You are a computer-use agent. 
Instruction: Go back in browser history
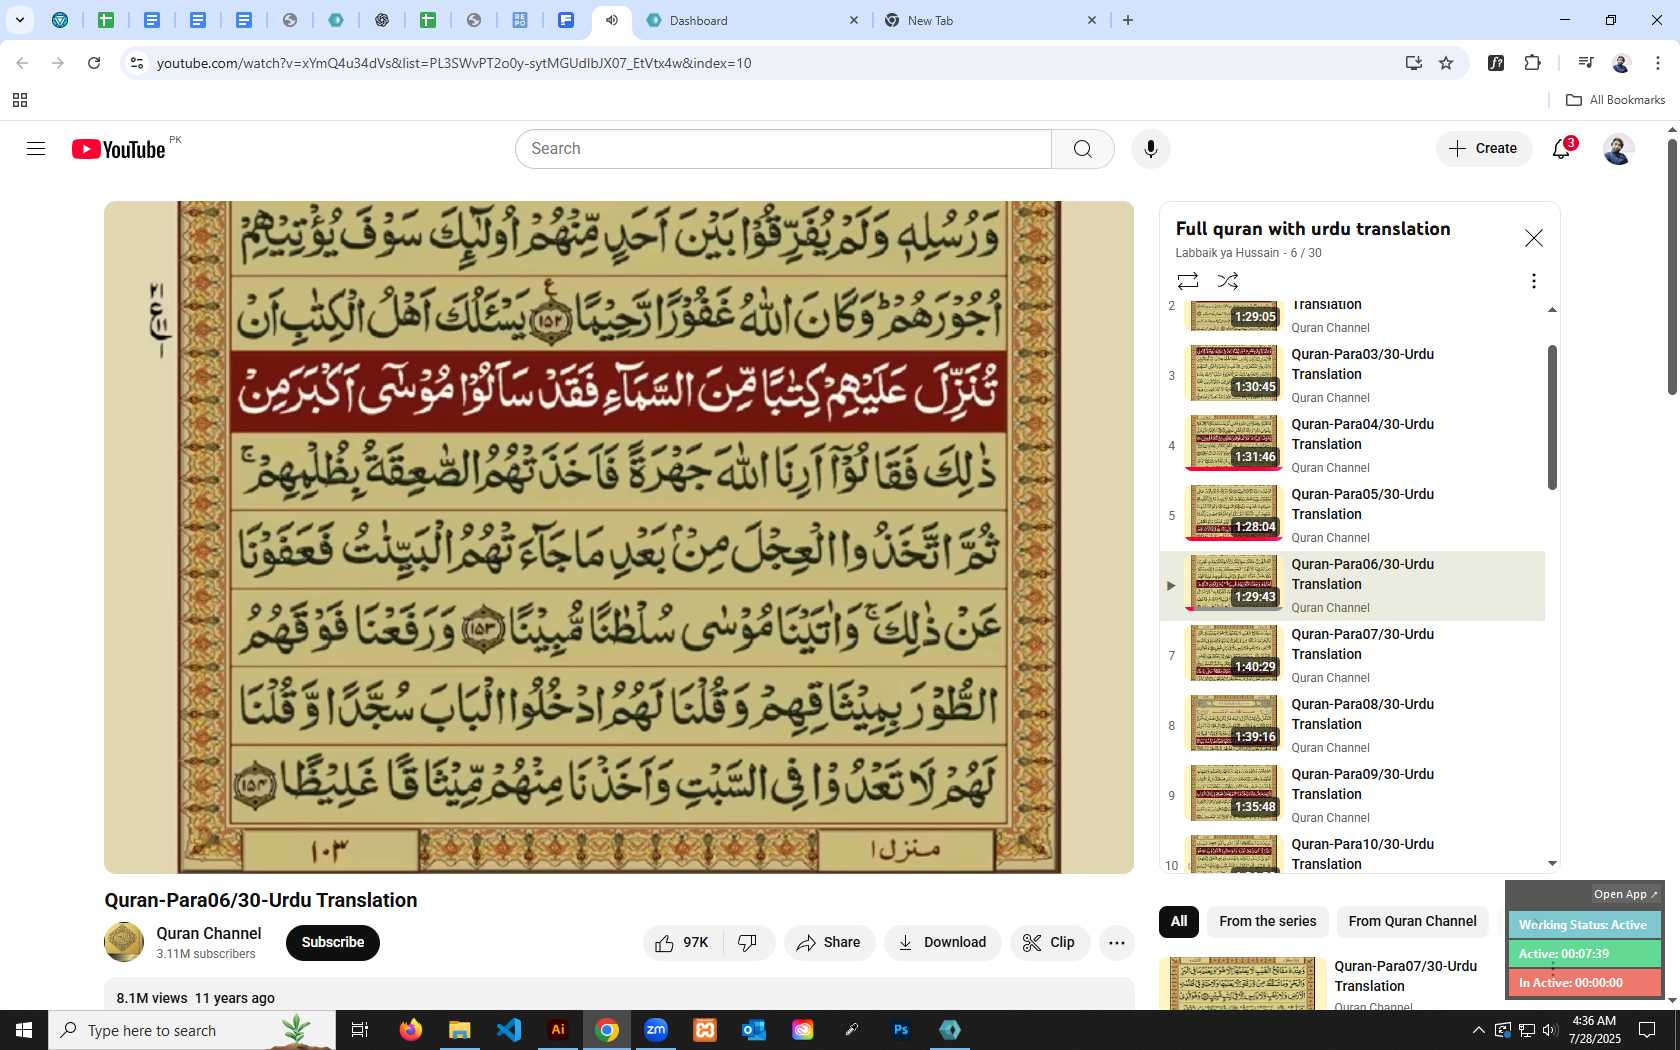(22, 63)
